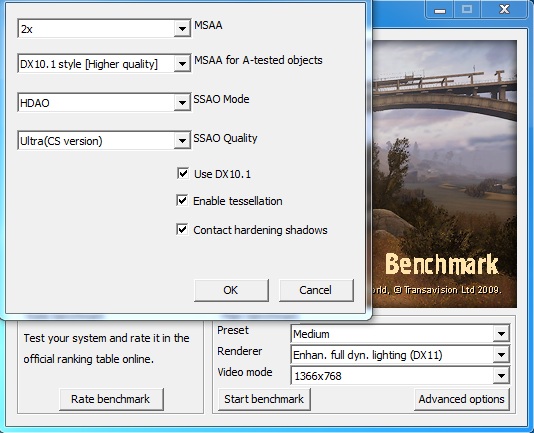534x433 pixels.
Task: Minimize the benchmark launcher window
Action: [440, 10]
